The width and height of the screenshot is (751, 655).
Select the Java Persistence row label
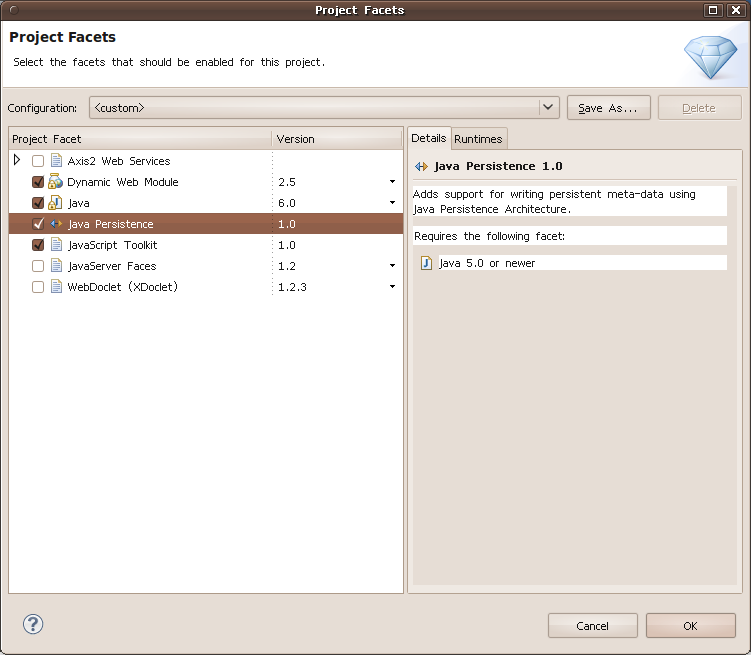coord(111,224)
